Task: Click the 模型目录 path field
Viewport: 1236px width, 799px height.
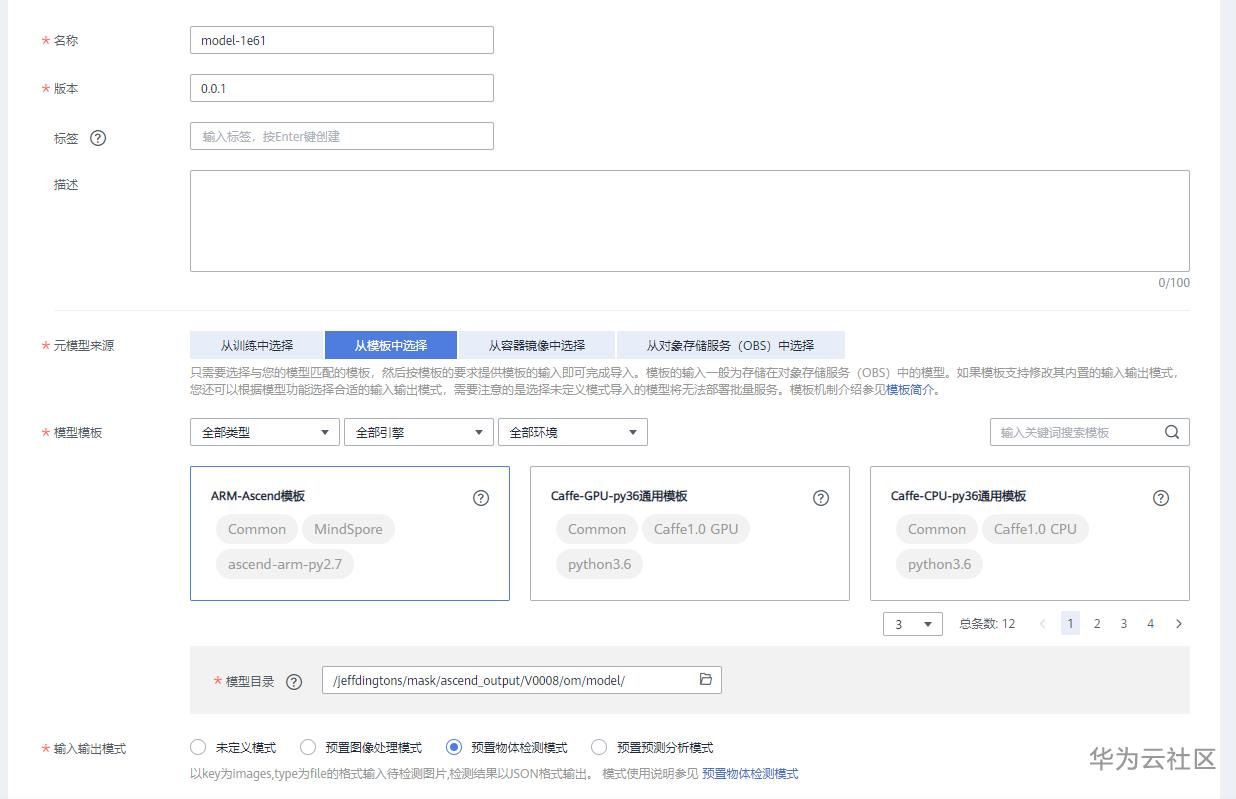Action: (x=522, y=680)
